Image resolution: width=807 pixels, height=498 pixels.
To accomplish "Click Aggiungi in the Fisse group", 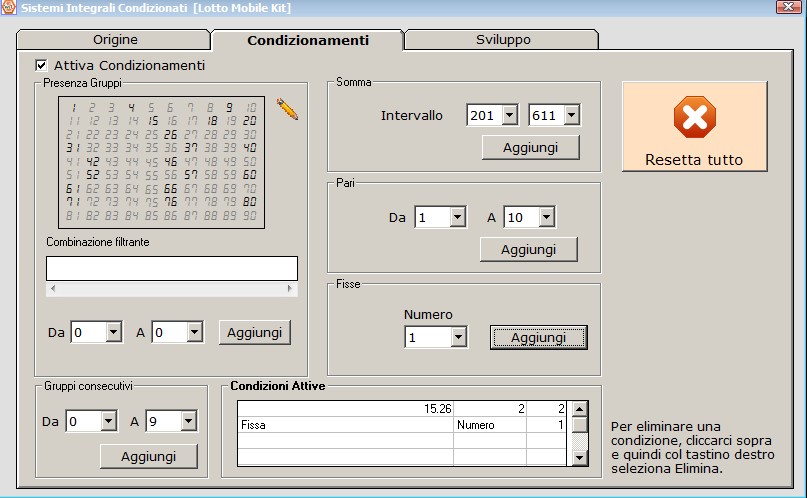I will (538, 337).
